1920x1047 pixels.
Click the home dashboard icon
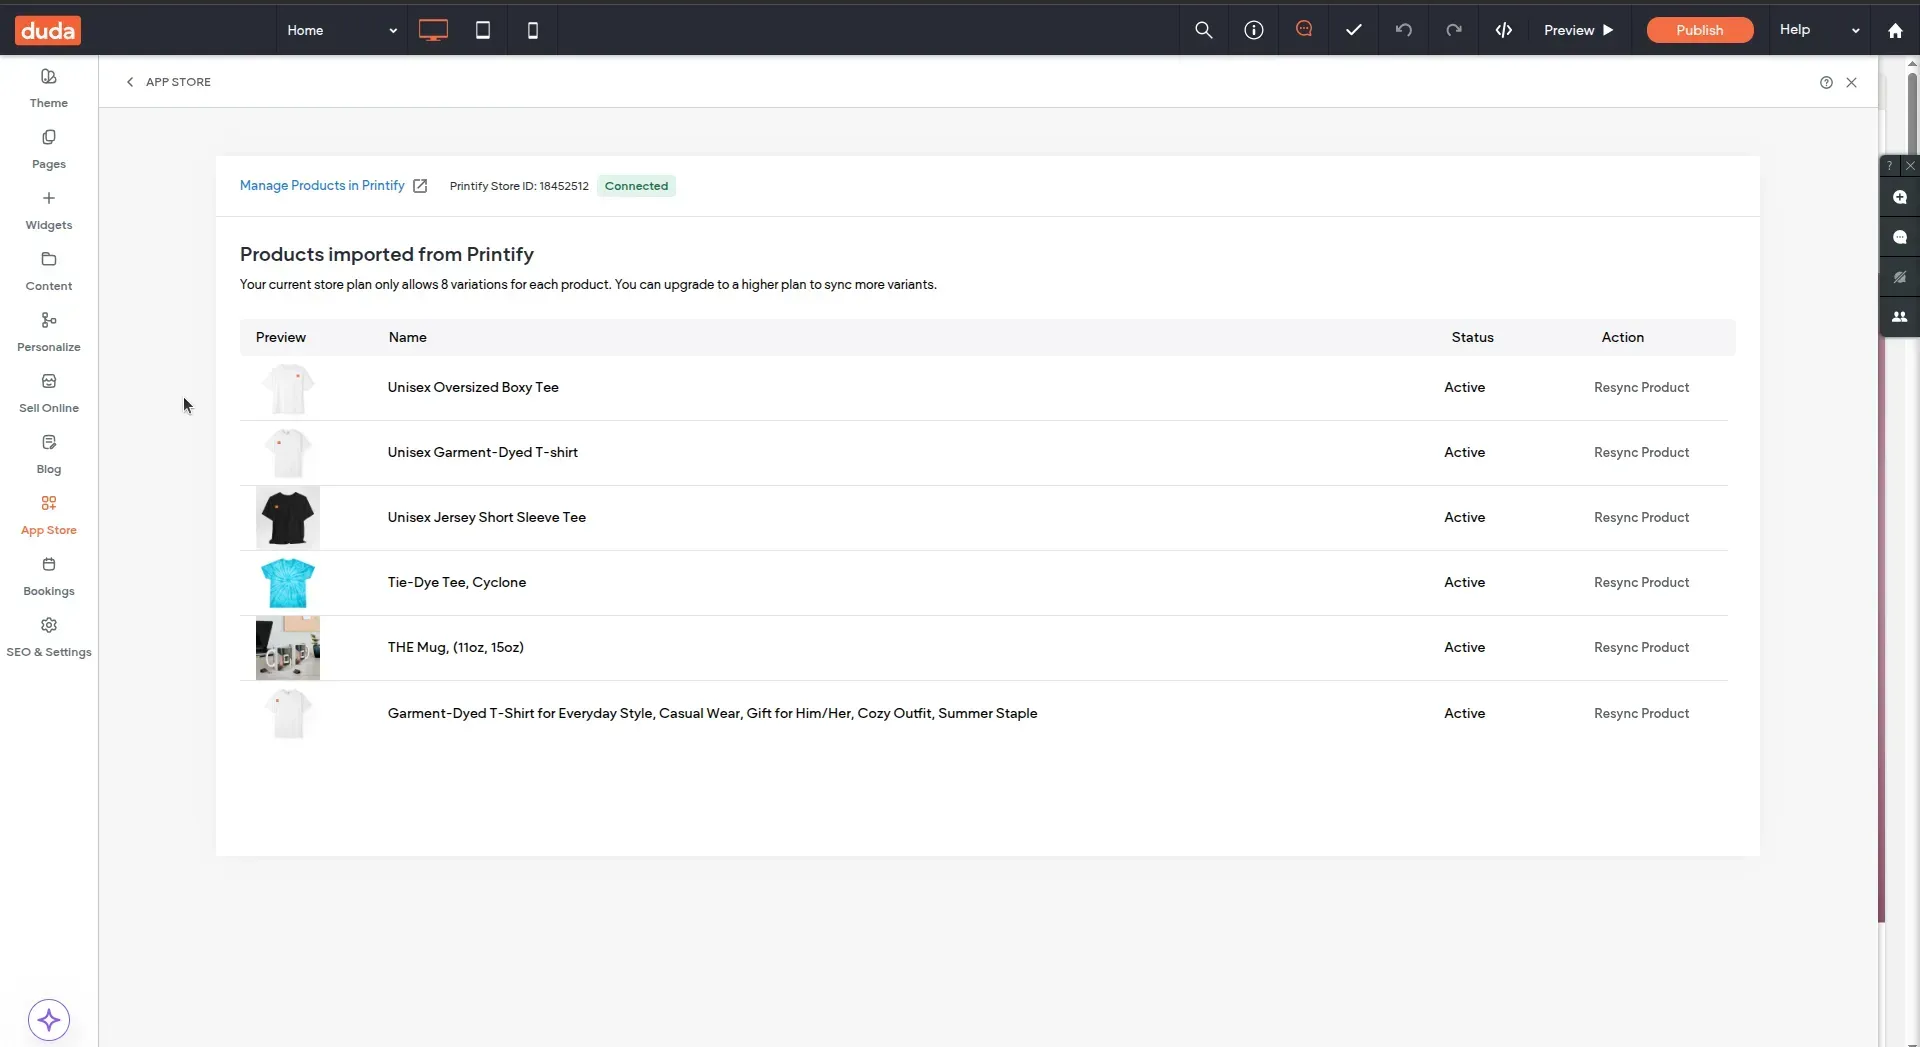click(x=1895, y=30)
